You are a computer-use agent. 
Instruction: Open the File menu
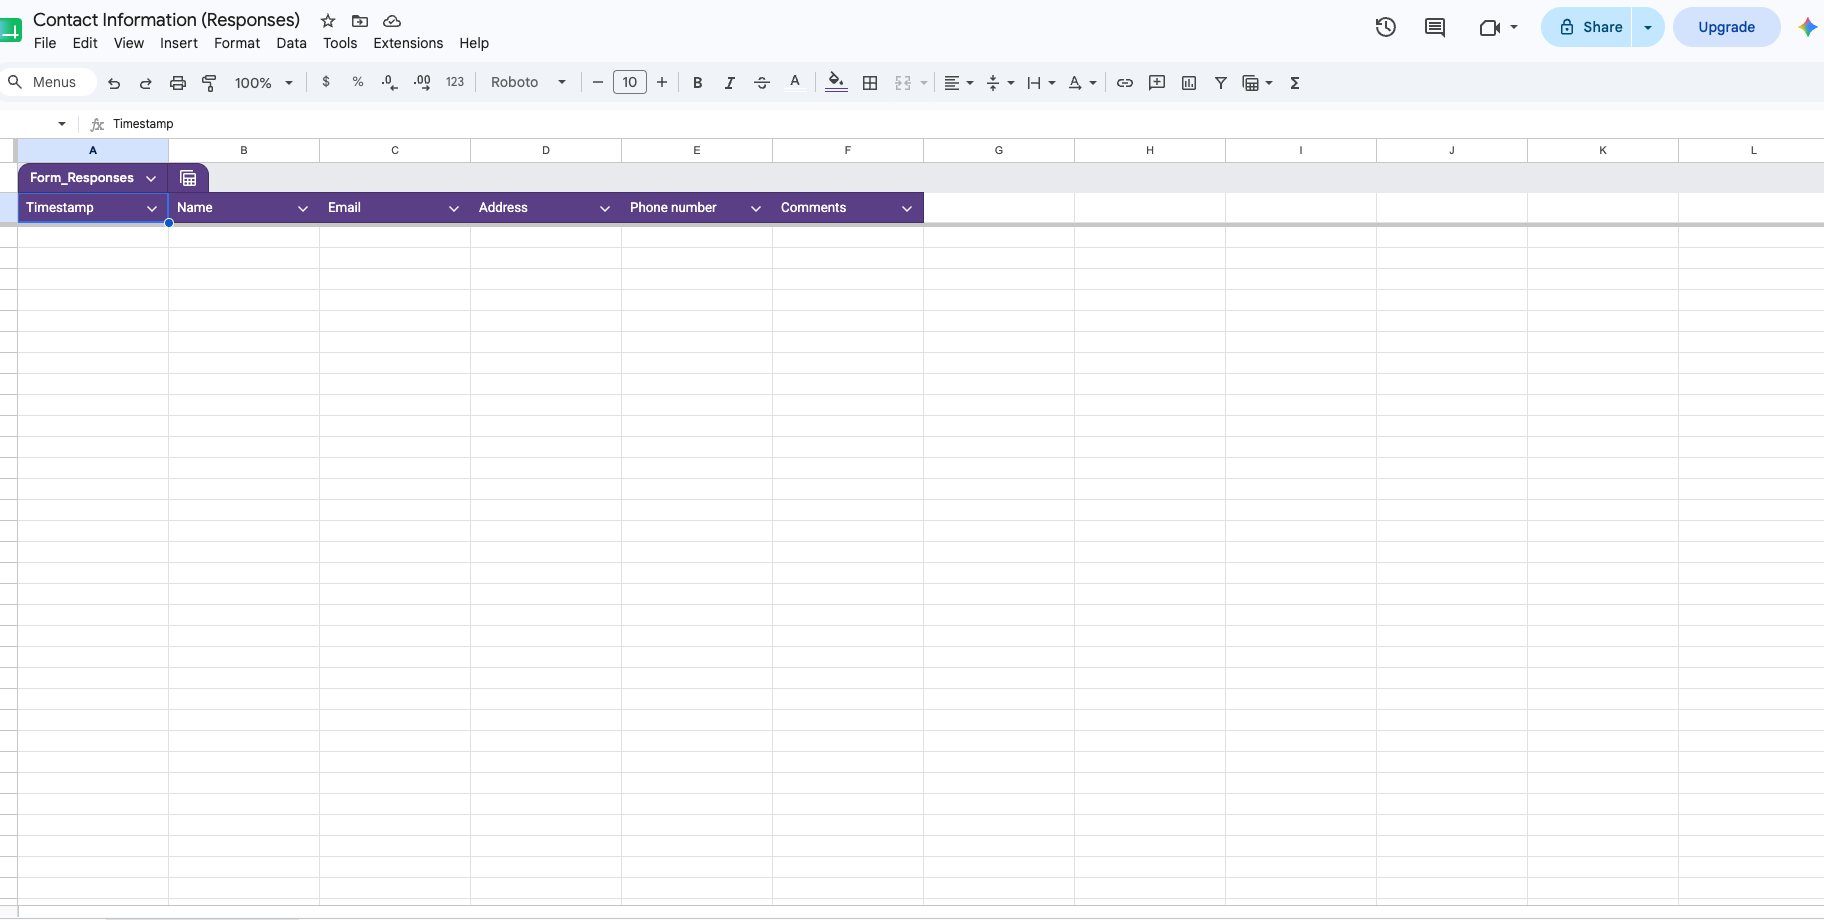45,43
